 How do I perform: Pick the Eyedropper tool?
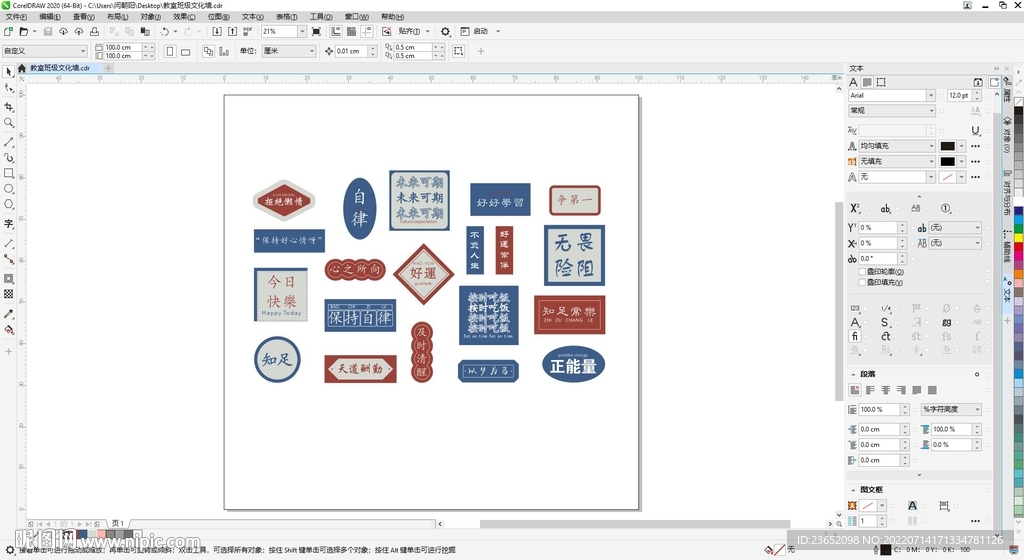click(8, 314)
